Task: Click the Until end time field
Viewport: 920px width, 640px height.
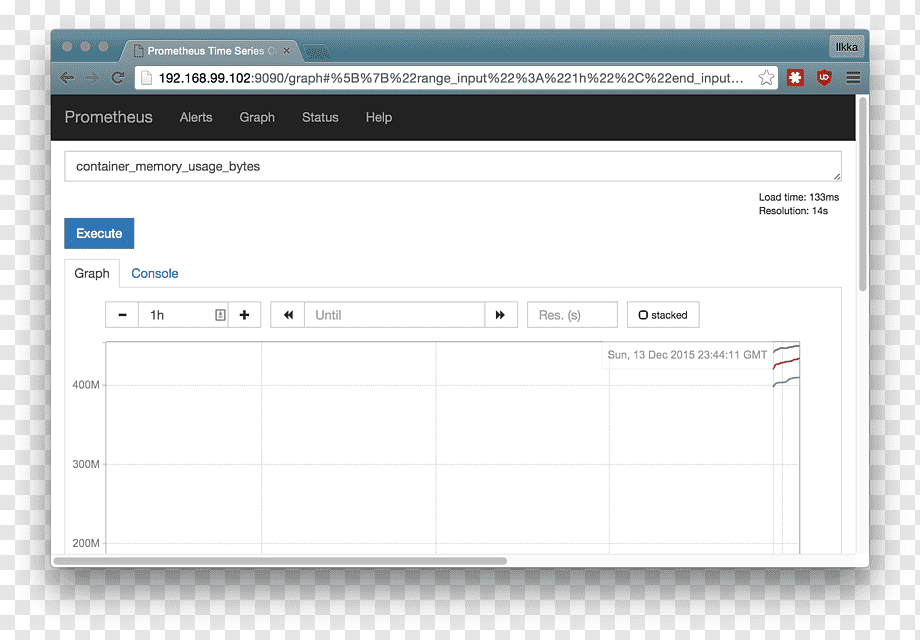Action: tap(394, 315)
